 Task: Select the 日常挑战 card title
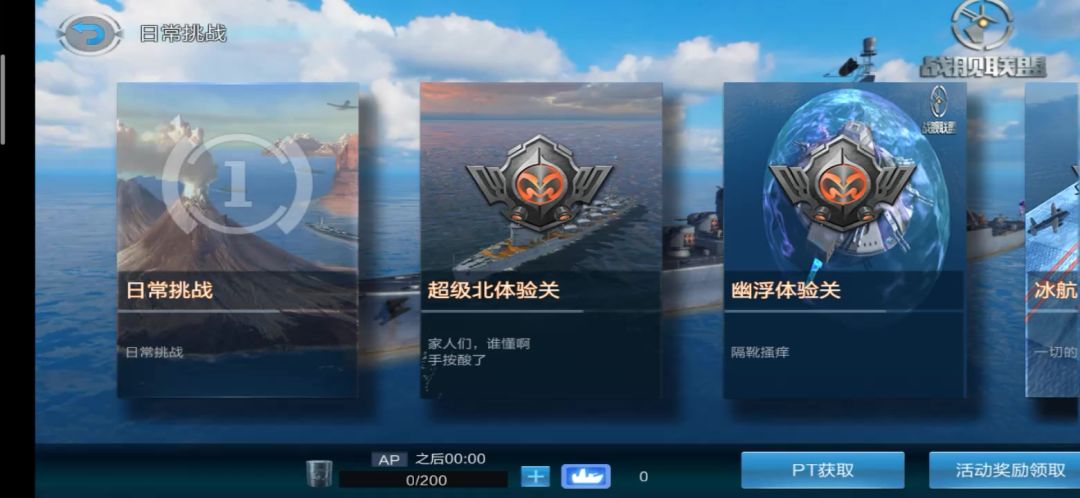[x=169, y=290]
